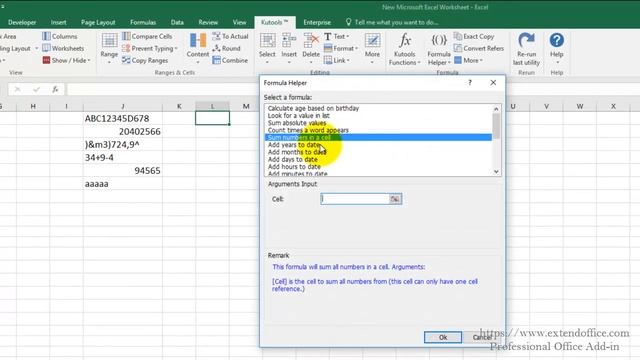Screen dimensions: 640x360
Task: Select 'Calculate age based on birthday' formula
Action: (x=313, y=108)
